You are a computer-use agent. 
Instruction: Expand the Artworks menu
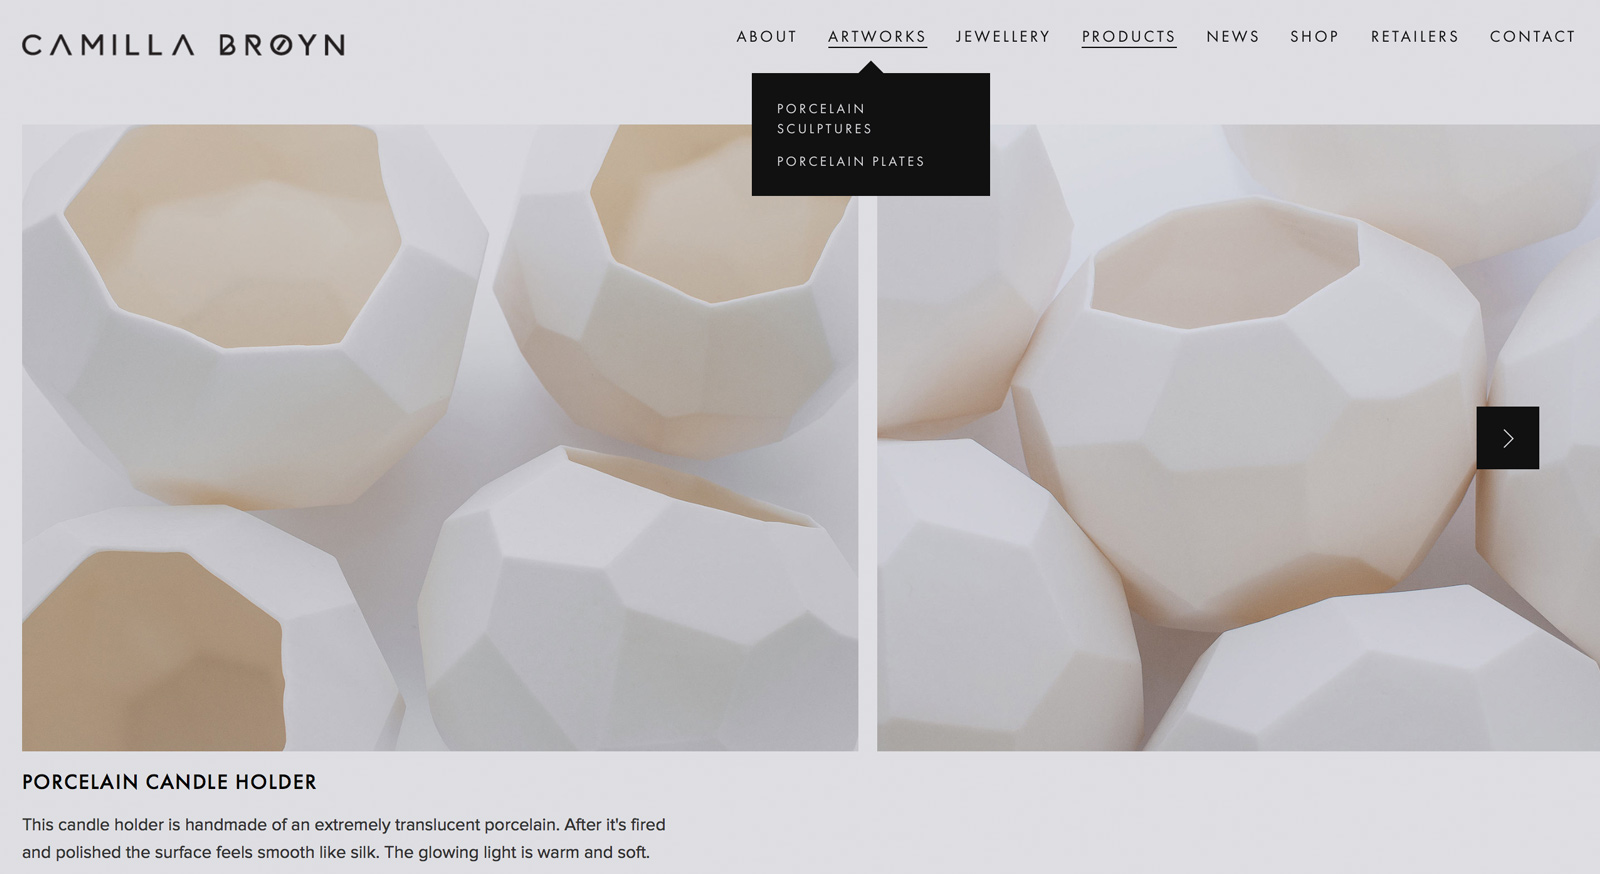pos(877,37)
